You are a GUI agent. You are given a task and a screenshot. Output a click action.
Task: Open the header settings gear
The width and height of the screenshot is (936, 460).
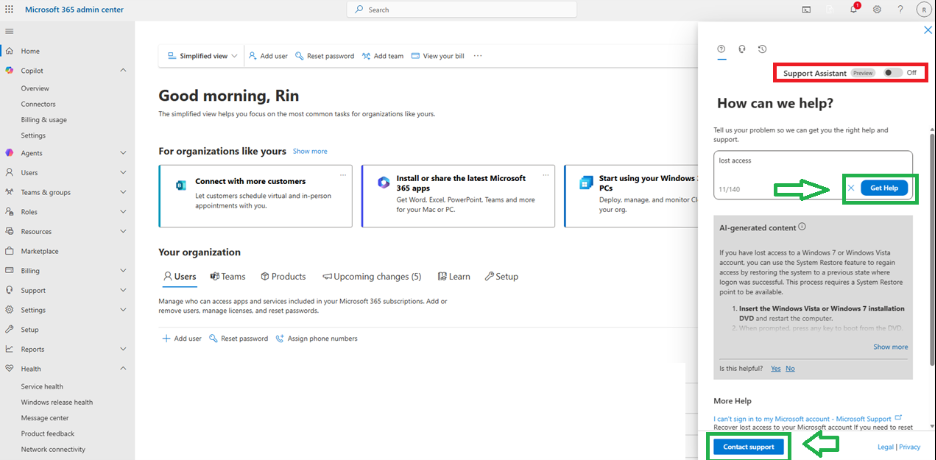(x=877, y=10)
